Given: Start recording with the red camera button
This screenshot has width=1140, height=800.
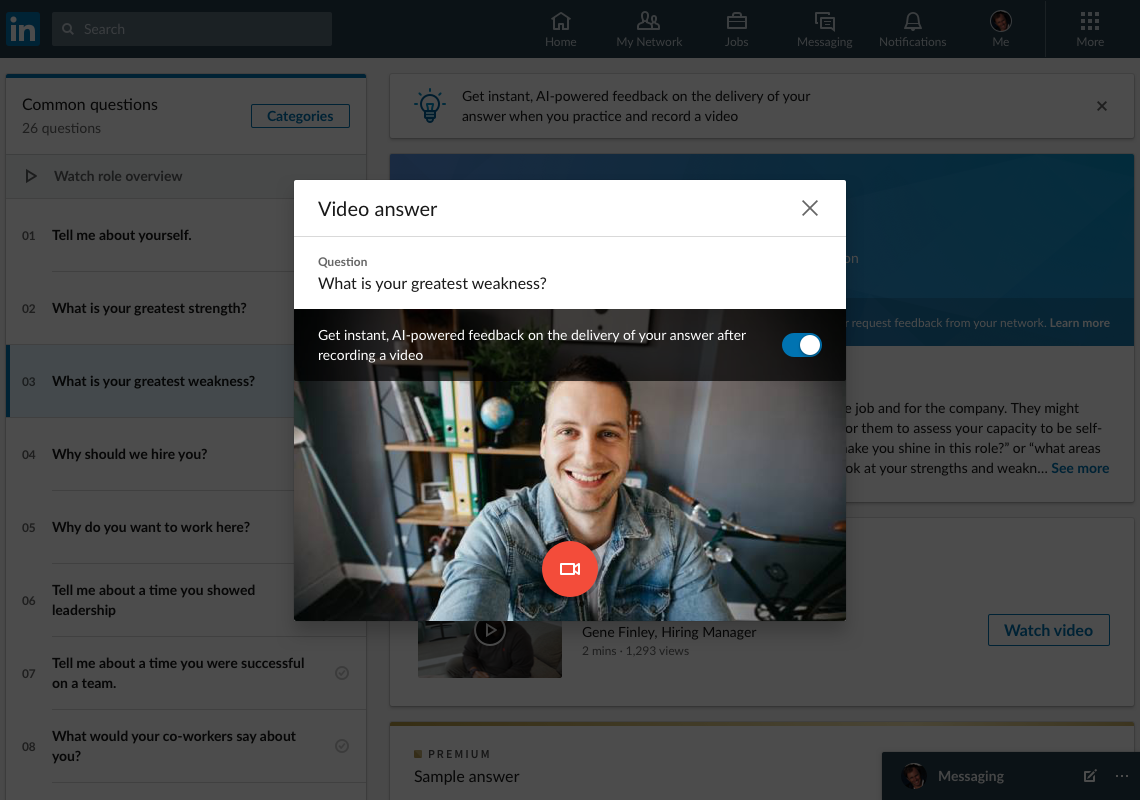Looking at the screenshot, I should coord(569,569).
